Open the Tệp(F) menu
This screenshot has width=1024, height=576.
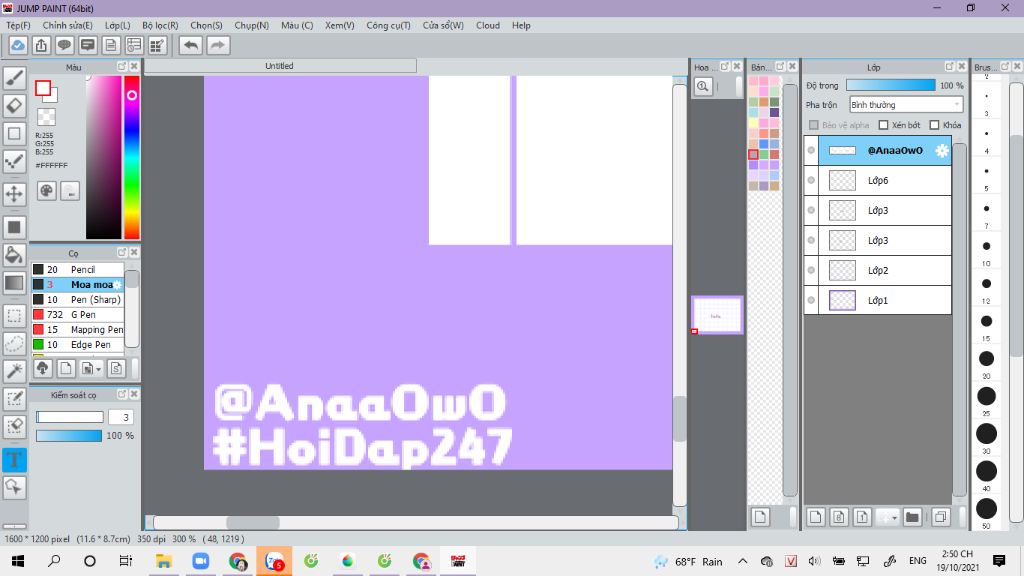point(18,25)
